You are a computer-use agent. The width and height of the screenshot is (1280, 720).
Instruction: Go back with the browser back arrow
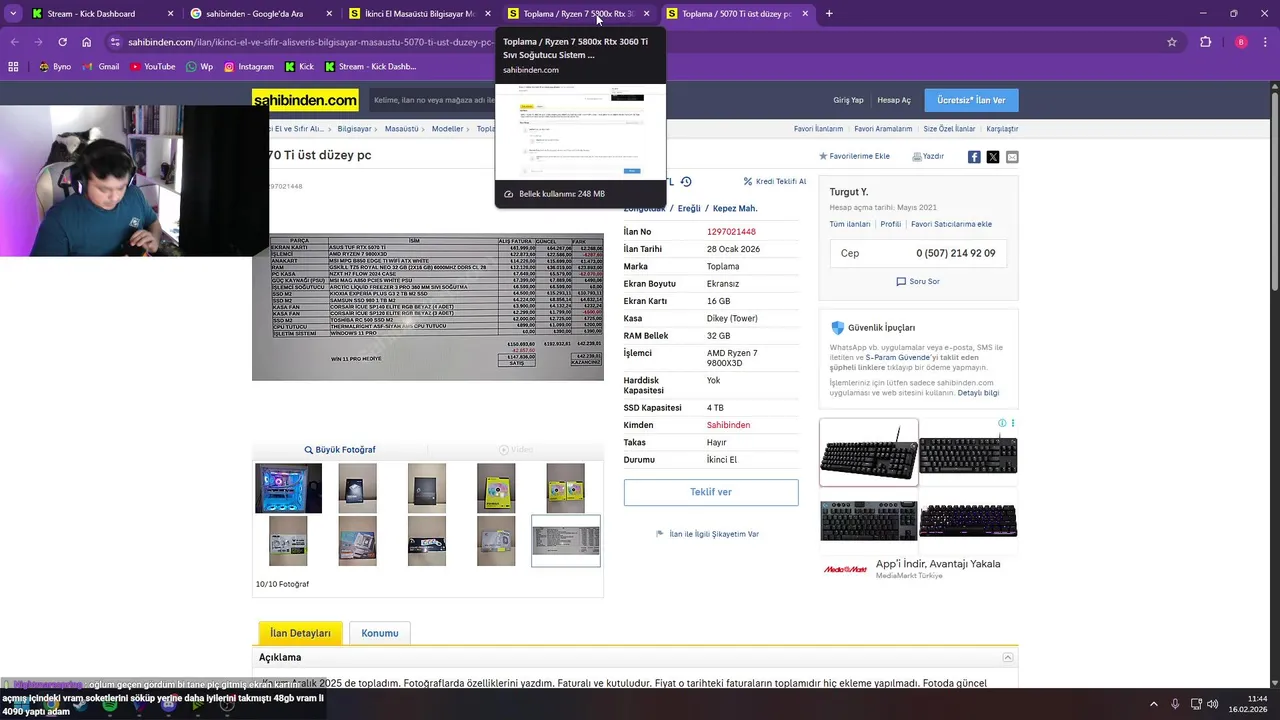(14, 42)
